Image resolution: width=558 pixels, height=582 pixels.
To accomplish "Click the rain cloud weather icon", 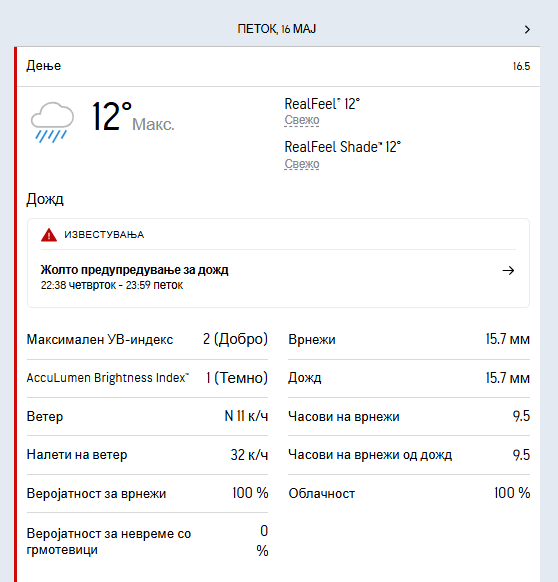I will [x=52, y=122].
